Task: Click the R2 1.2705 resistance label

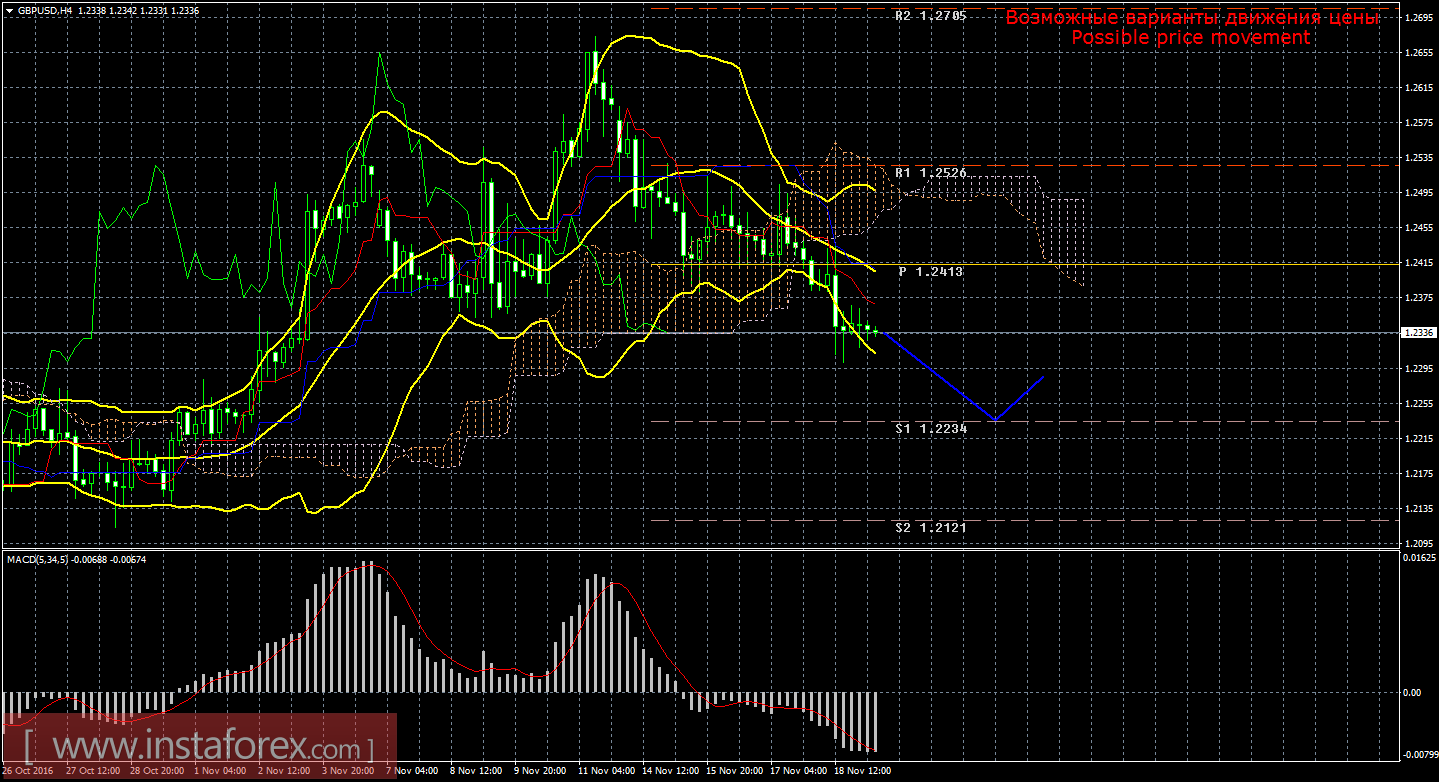Action: pos(930,16)
